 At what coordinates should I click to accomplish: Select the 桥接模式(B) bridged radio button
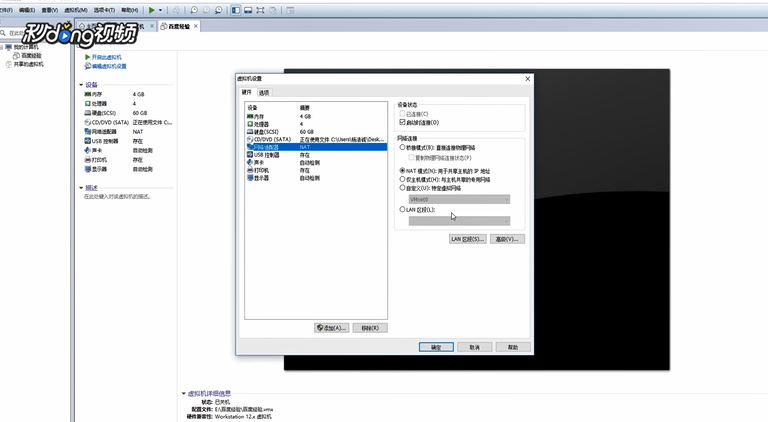pos(403,147)
